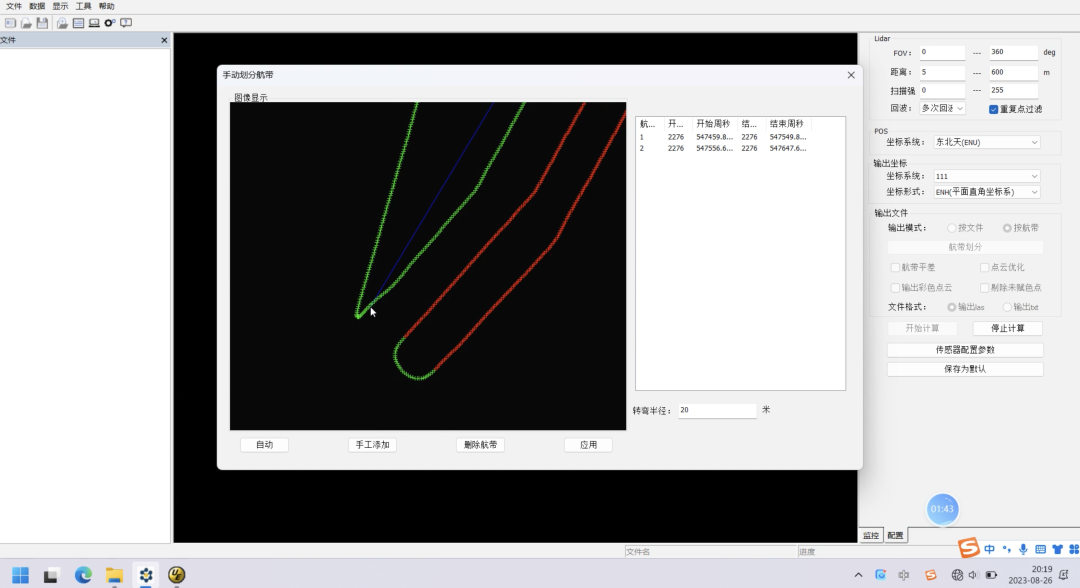This screenshot has width=1080, height=588.
Task: Expand the 坐标形式 ENH dropdown
Action: pyautogui.click(x=986, y=192)
